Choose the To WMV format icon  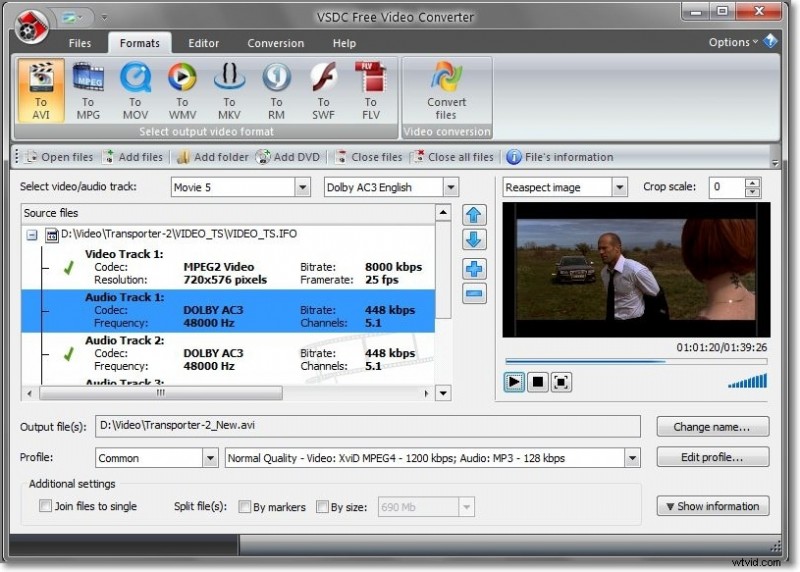tap(182, 91)
